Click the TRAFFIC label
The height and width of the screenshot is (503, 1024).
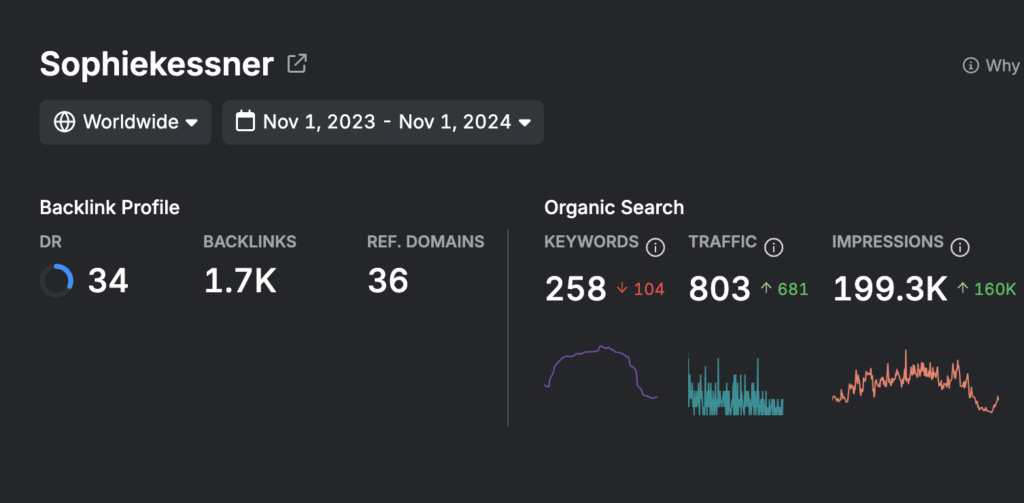(x=723, y=242)
